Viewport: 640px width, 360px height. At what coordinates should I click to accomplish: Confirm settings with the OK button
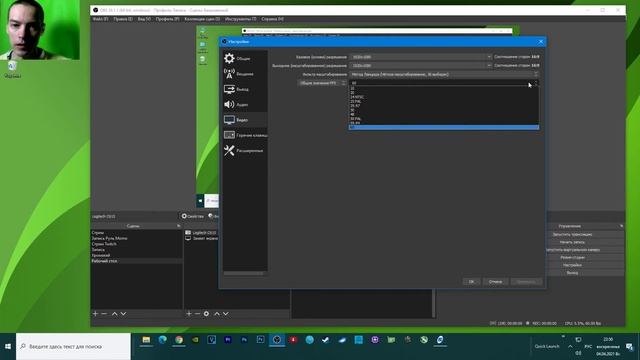click(x=471, y=282)
